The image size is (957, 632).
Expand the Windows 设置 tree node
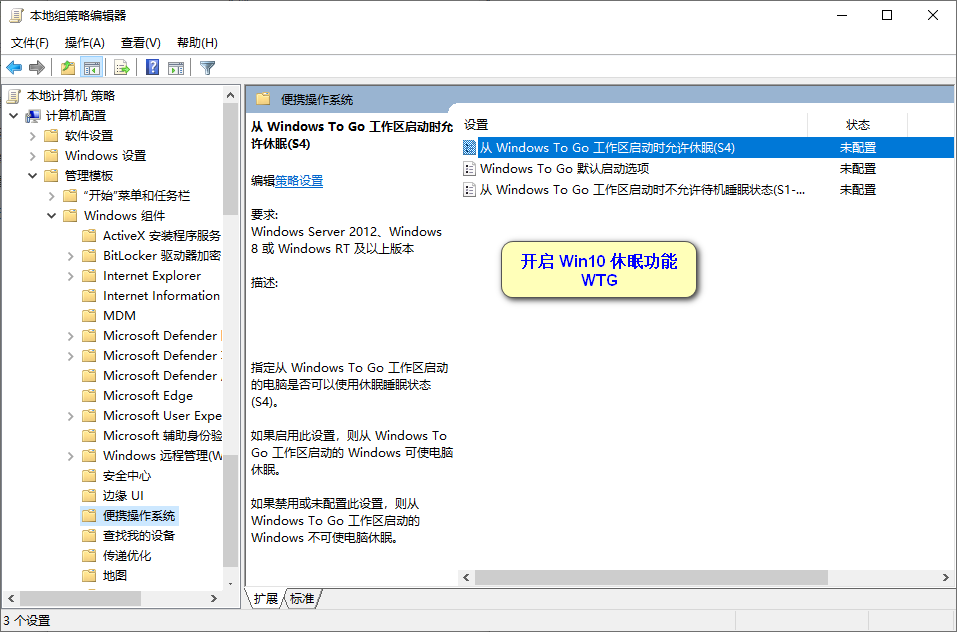coord(32,156)
